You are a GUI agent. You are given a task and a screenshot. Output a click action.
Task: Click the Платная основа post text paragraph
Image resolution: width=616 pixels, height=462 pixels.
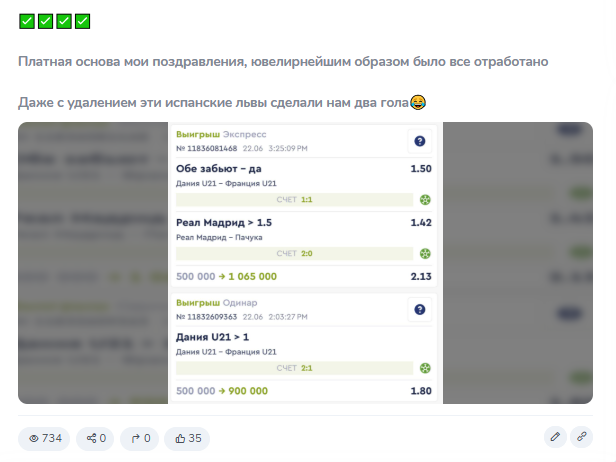pyautogui.click(x=283, y=62)
